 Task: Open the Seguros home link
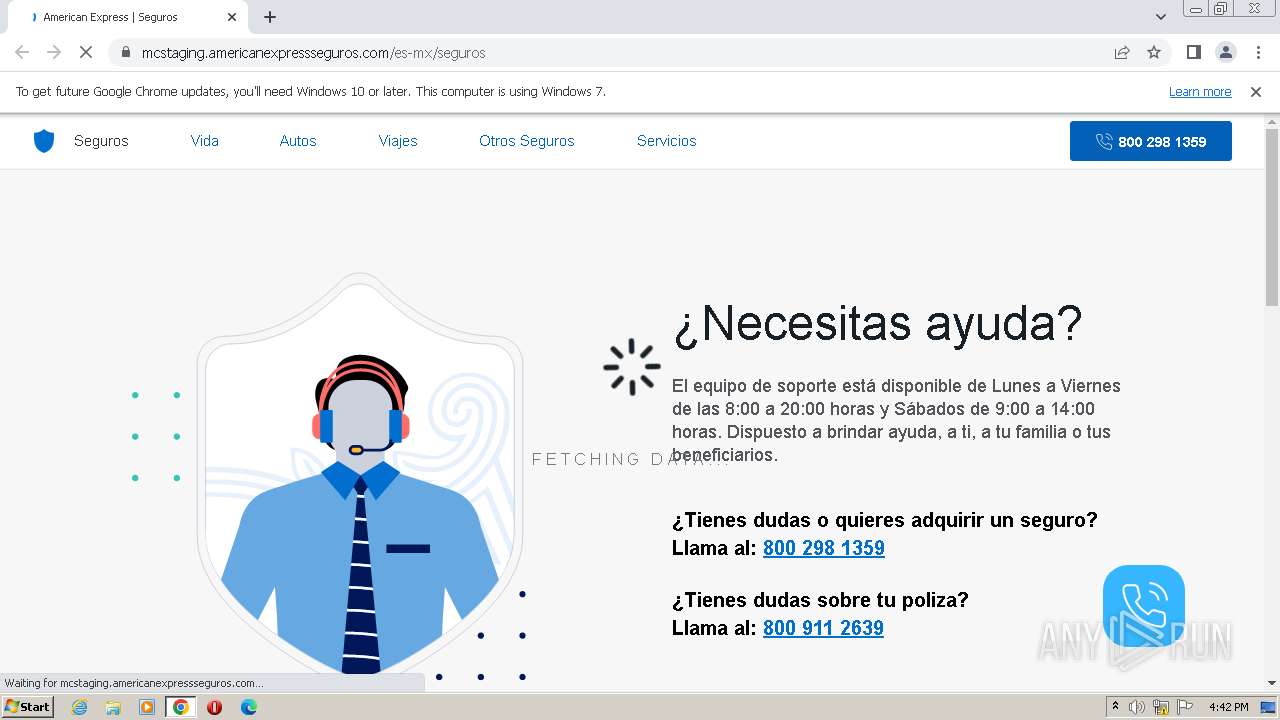point(101,141)
